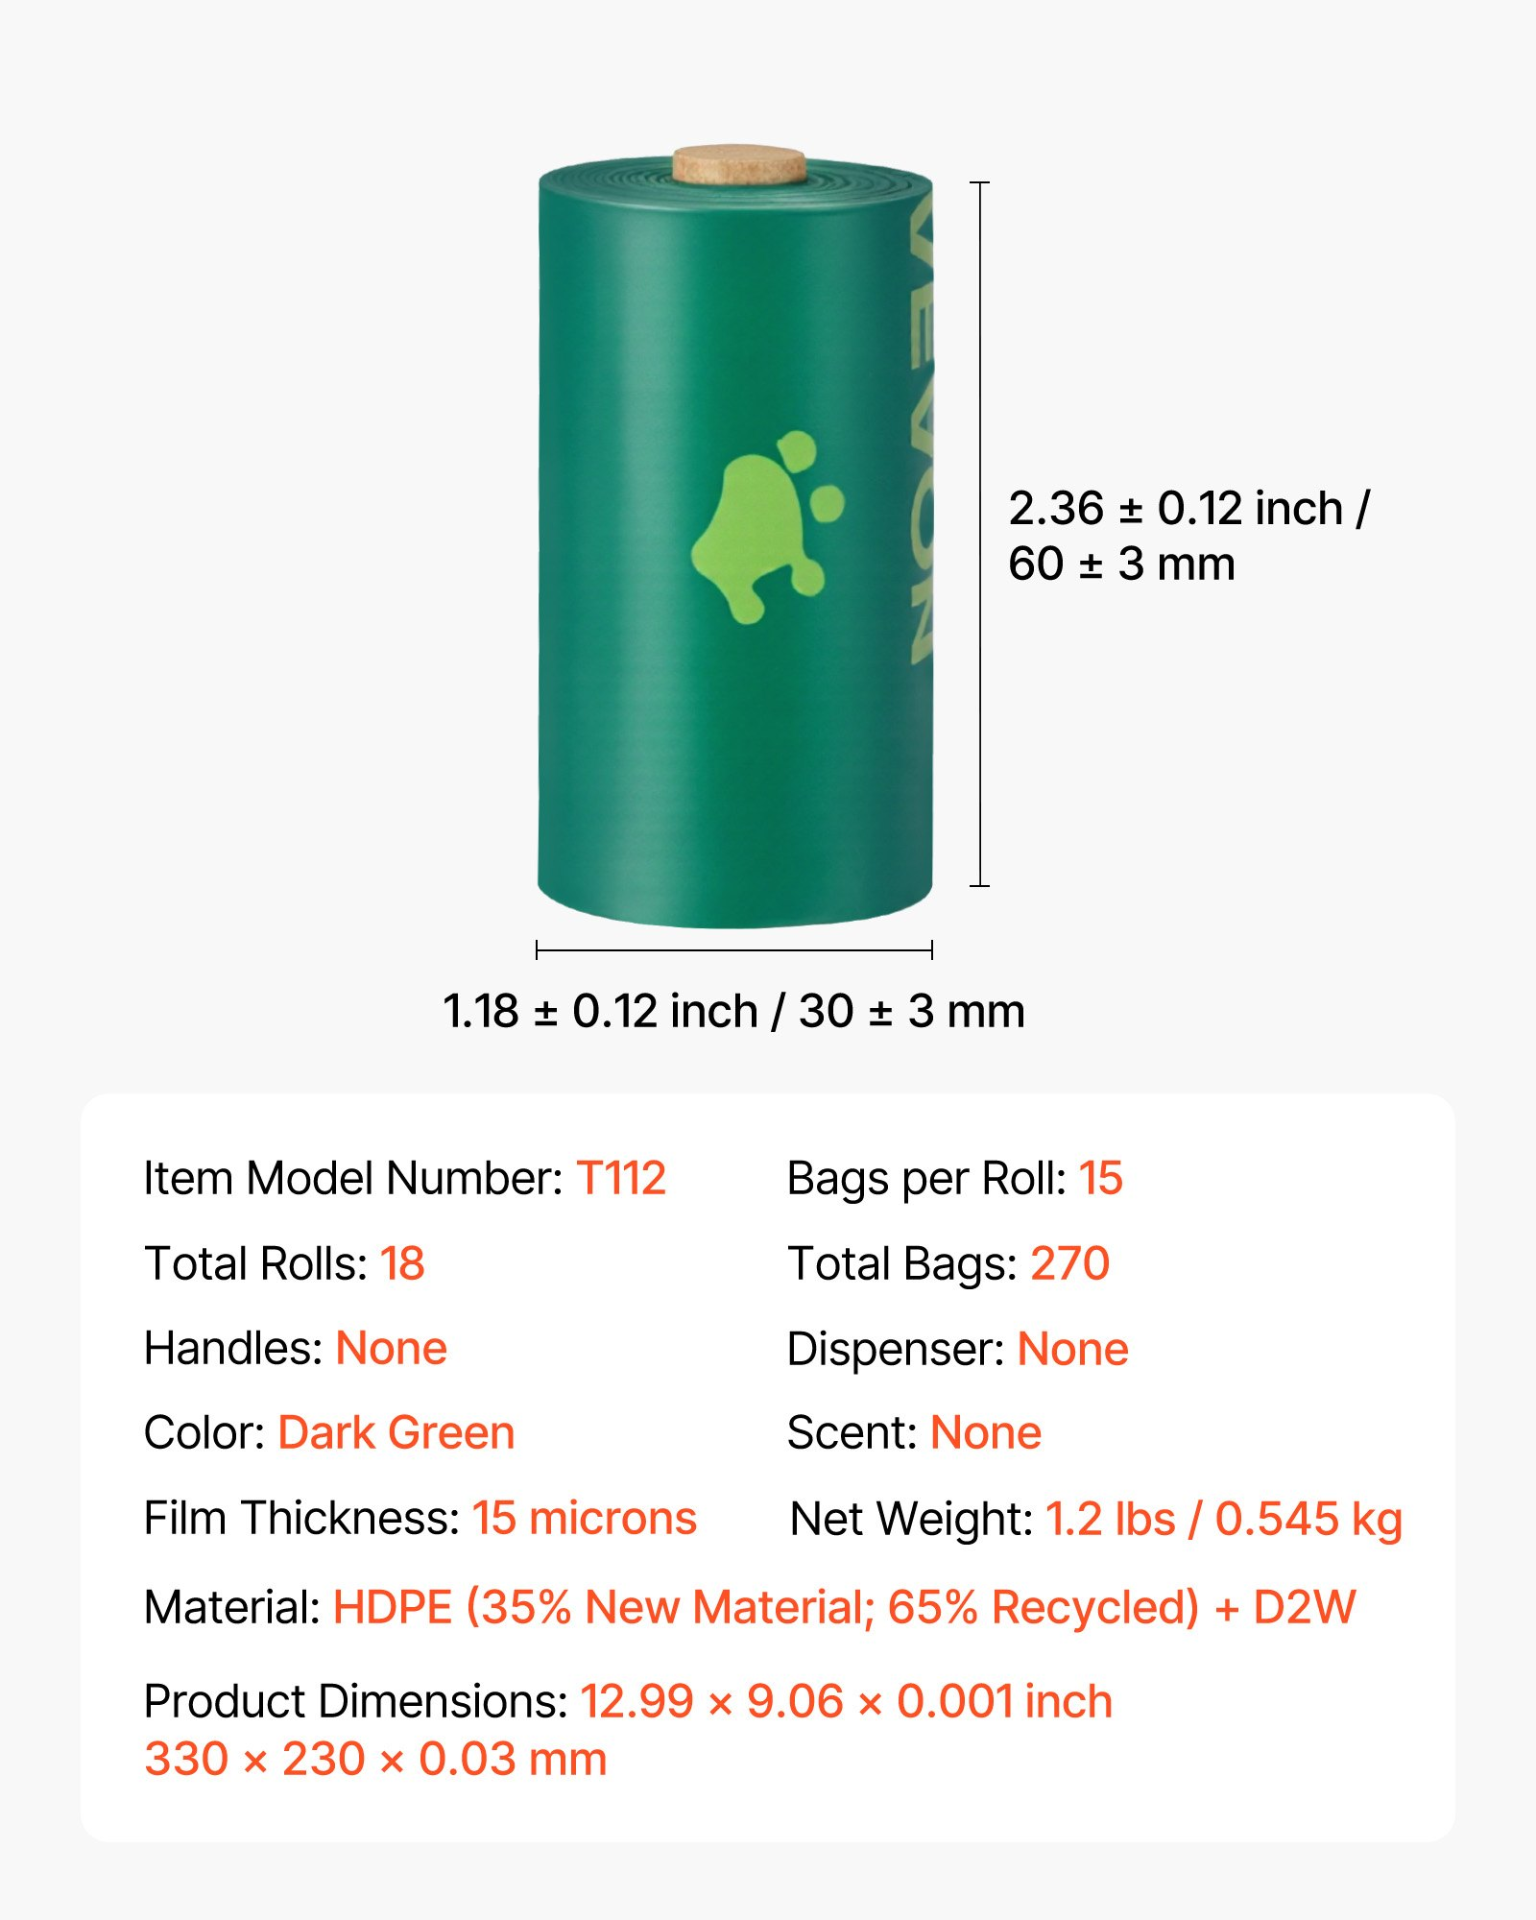The width and height of the screenshot is (1536, 1920).
Task: Click the T112 model number value
Action: tap(621, 1178)
